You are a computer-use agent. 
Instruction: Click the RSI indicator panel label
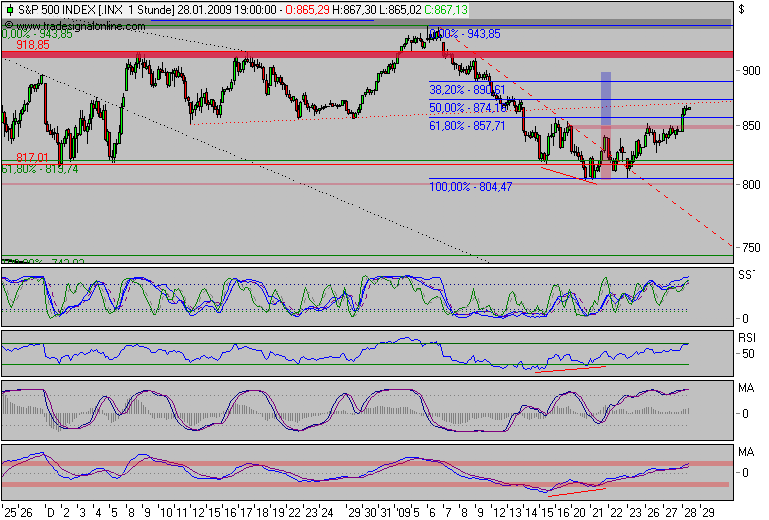click(746, 338)
